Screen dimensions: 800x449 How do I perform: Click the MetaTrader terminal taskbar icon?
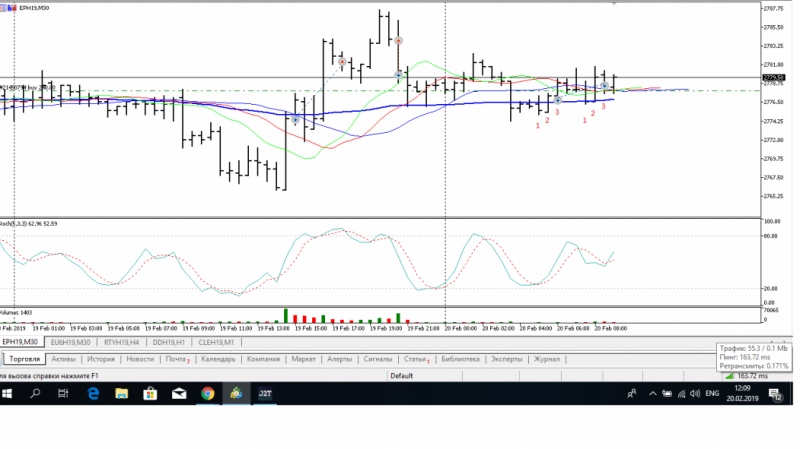(x=236, y=393)
